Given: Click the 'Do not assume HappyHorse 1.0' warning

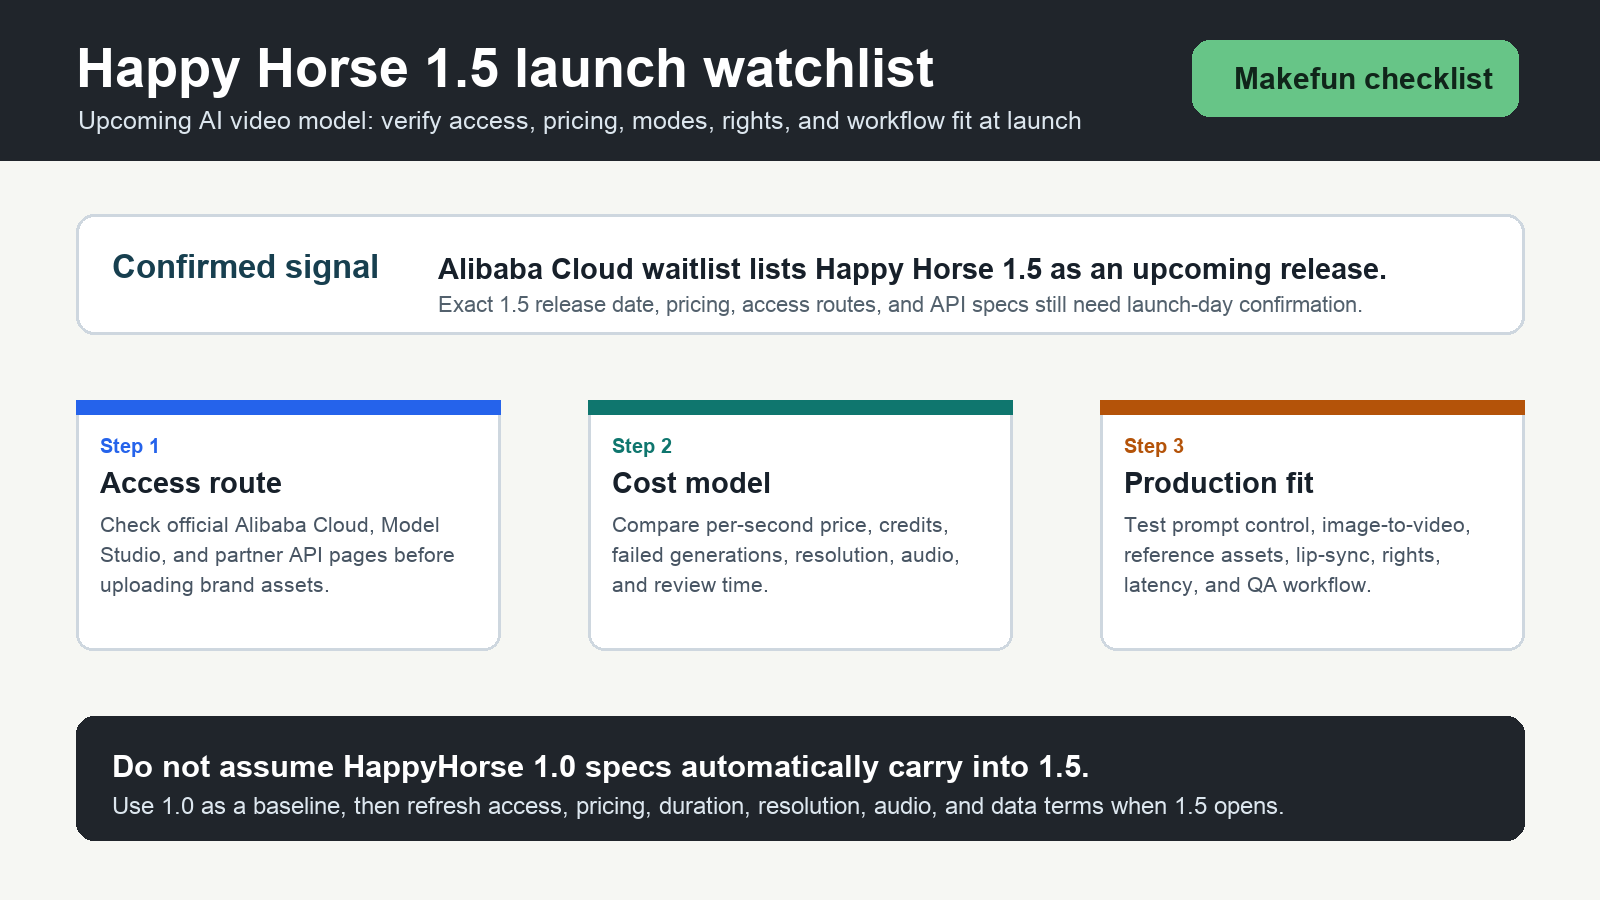Looking at the screenshot, I should click(600, 767).
